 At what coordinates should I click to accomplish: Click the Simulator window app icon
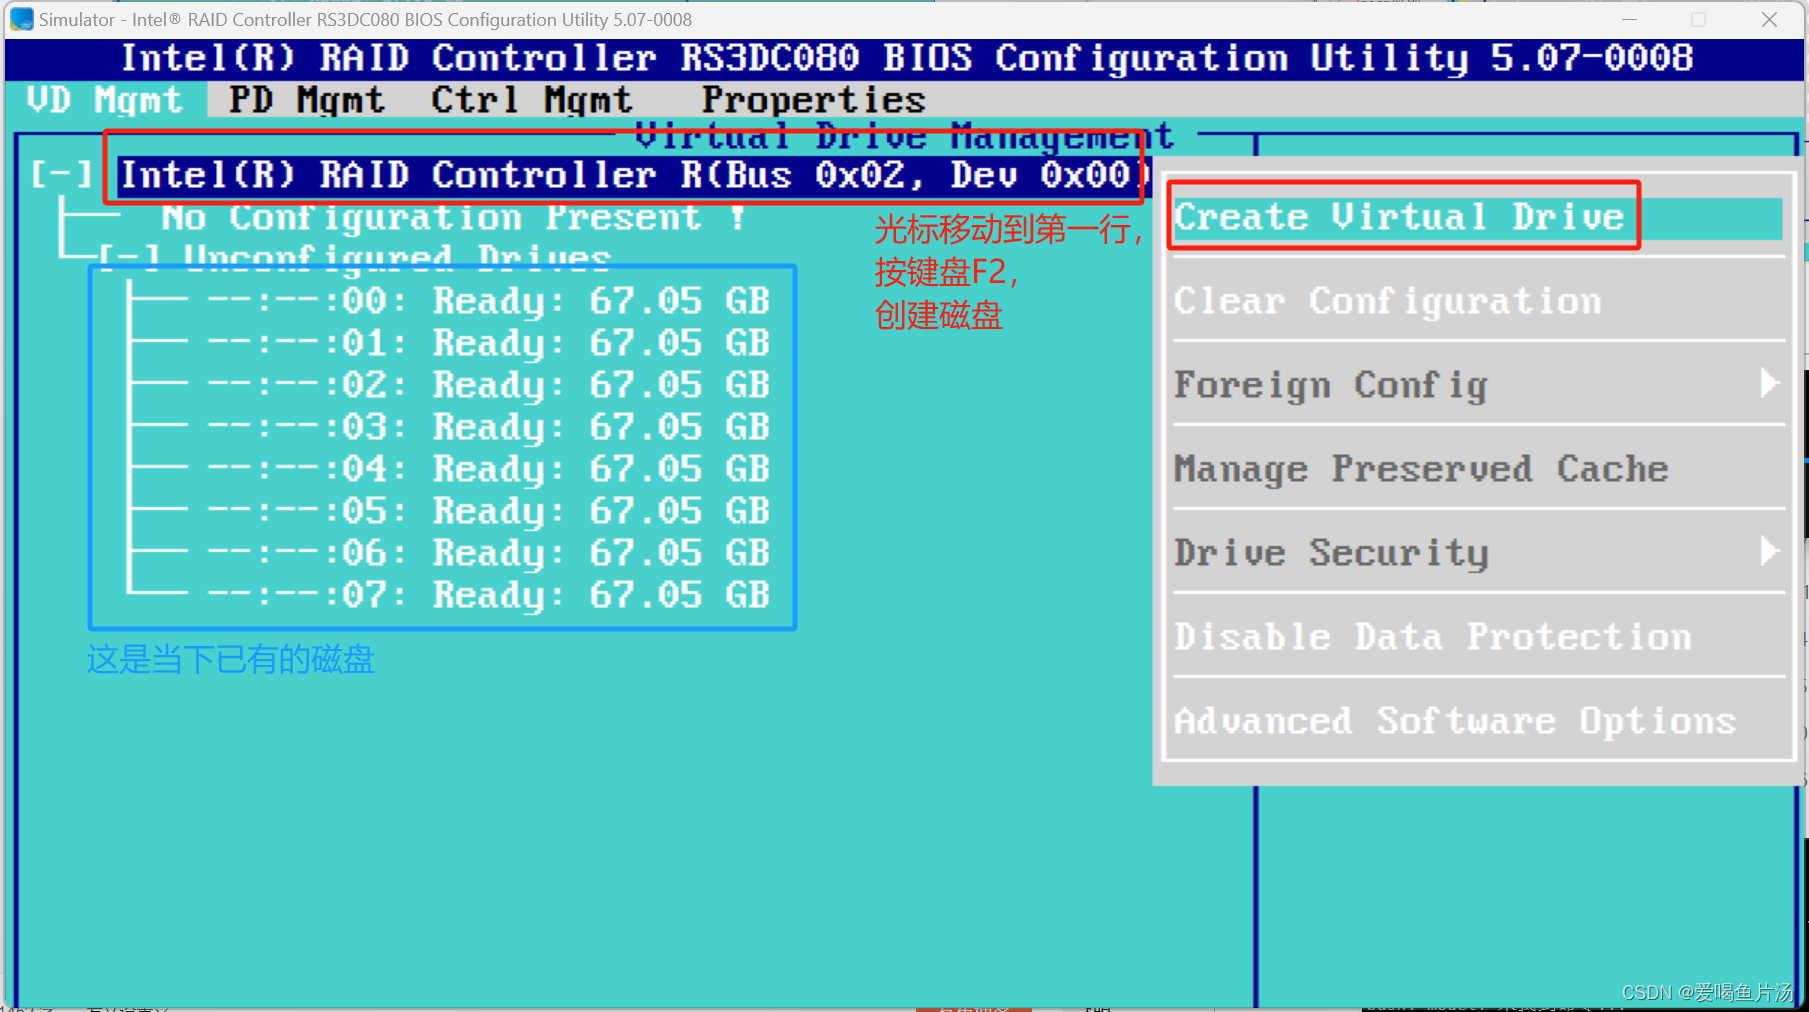[x=21, y=19]
